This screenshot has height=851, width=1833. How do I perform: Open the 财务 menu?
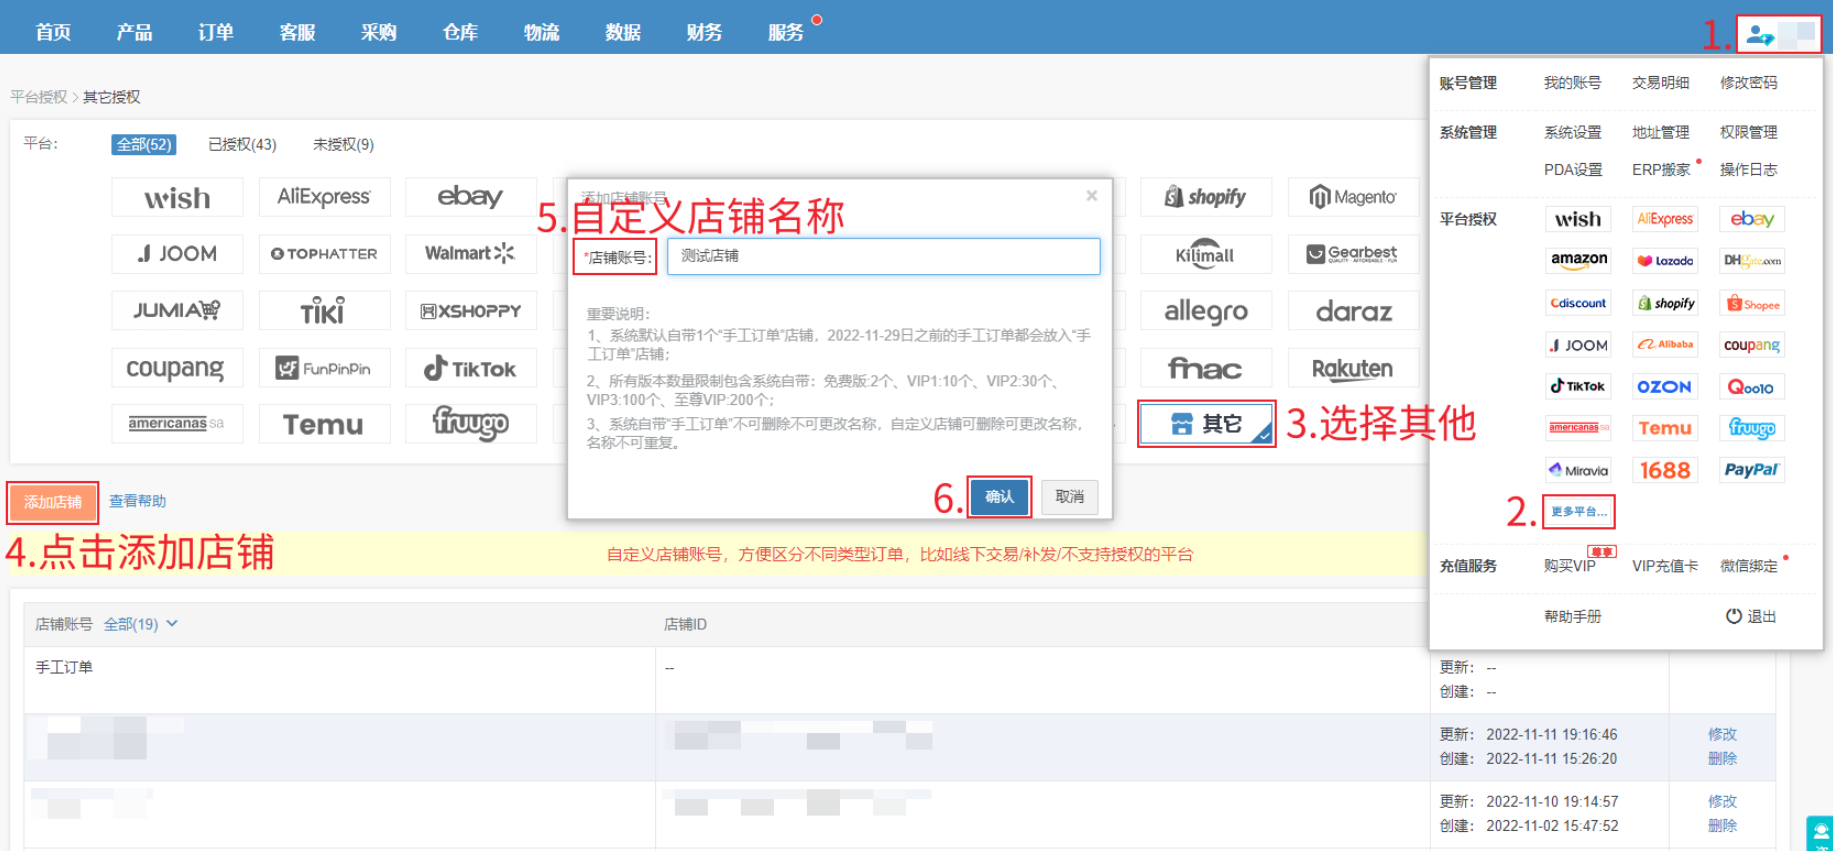coord(704,32)
